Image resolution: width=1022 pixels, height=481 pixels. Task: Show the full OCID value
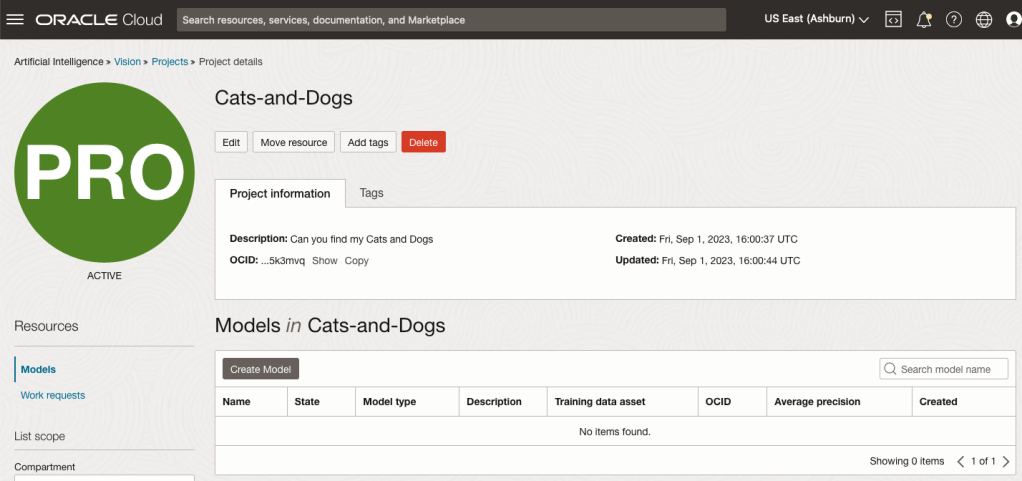(x=324, y=261)
